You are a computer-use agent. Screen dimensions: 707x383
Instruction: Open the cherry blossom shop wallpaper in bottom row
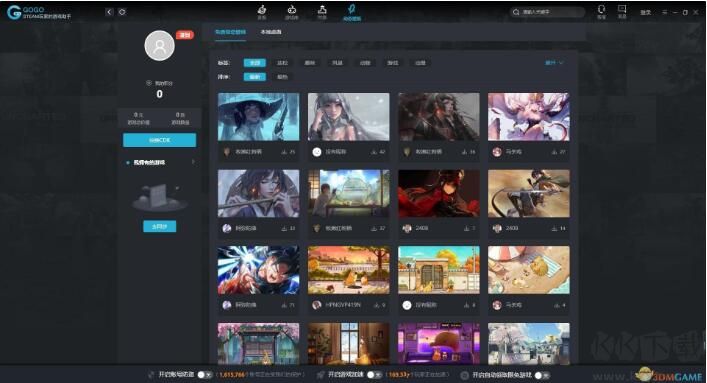258,343
